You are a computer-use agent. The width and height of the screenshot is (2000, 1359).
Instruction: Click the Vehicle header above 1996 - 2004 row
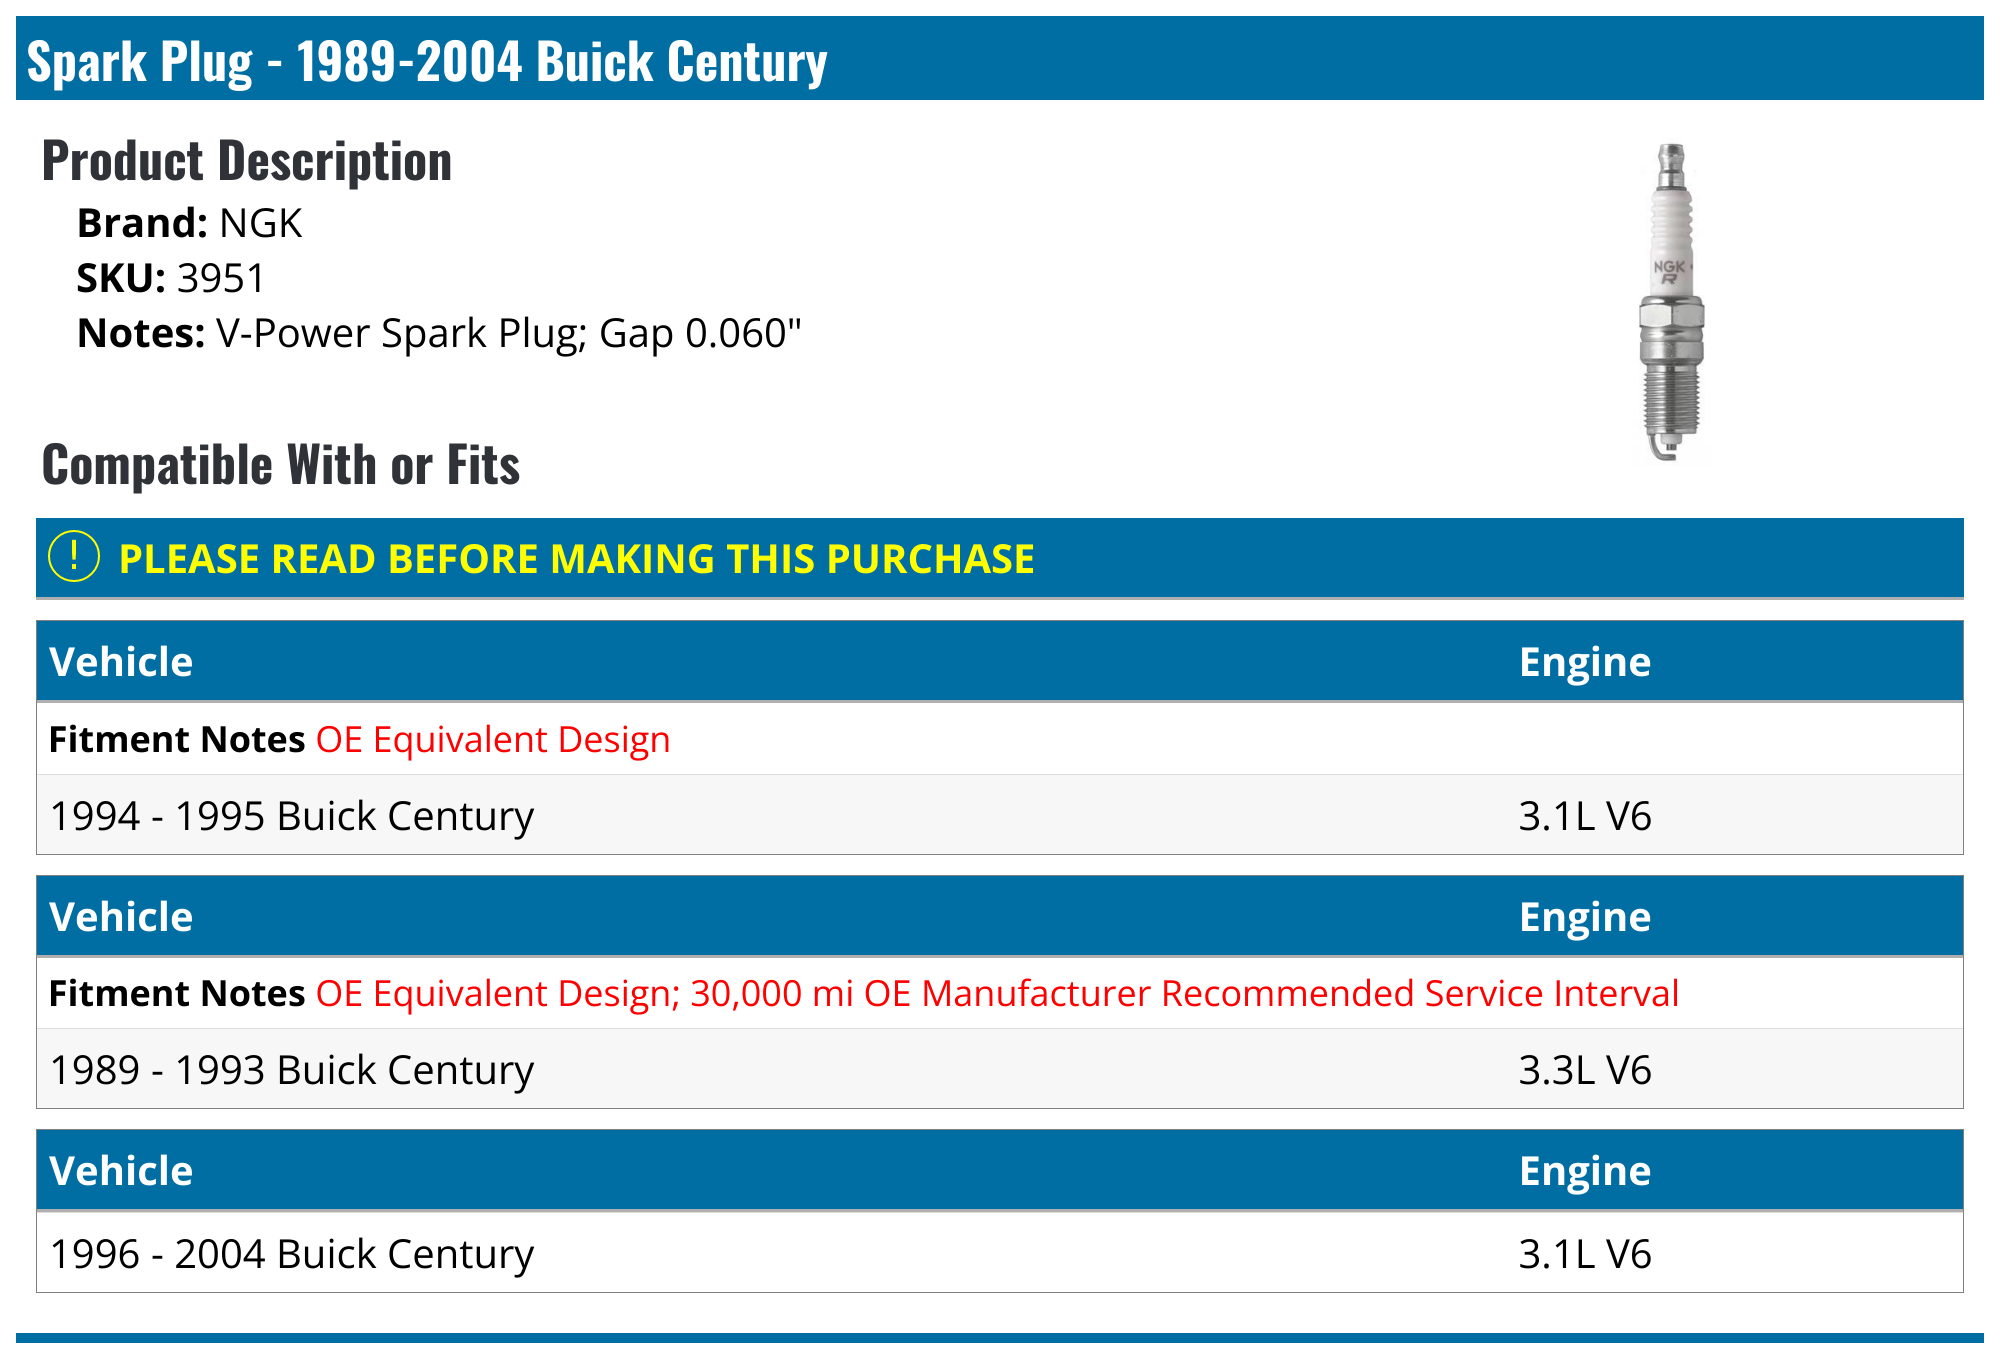coord(121,1171)
